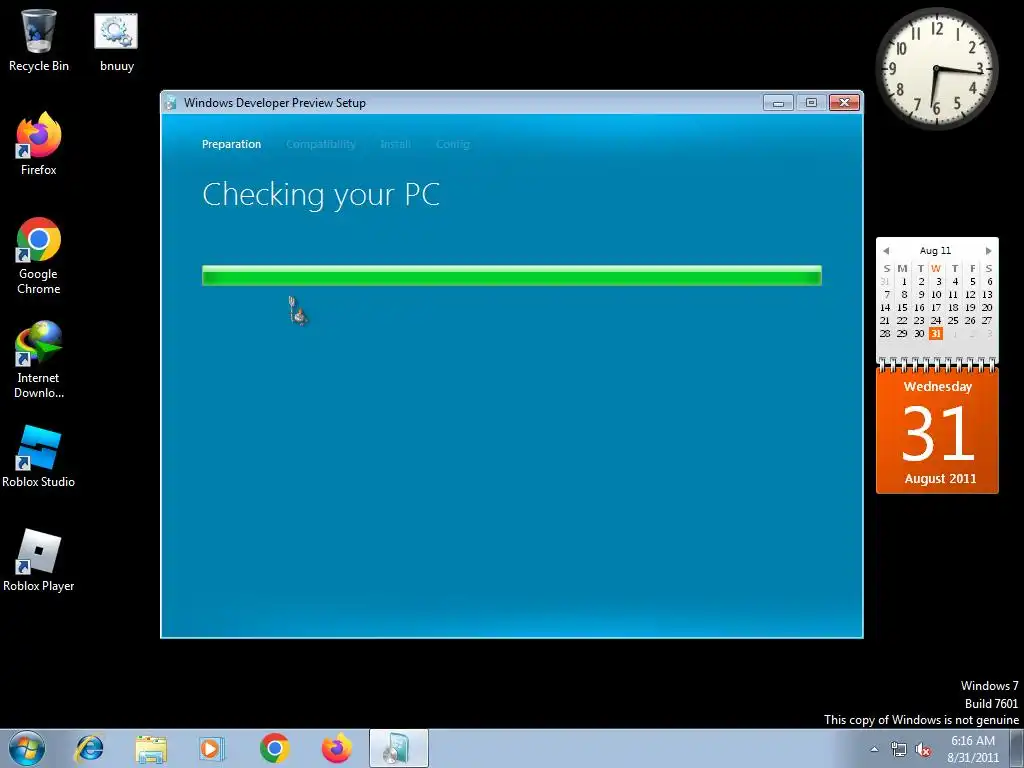Open the Windows Start orb
The image size is (1024, 768).
27,748
